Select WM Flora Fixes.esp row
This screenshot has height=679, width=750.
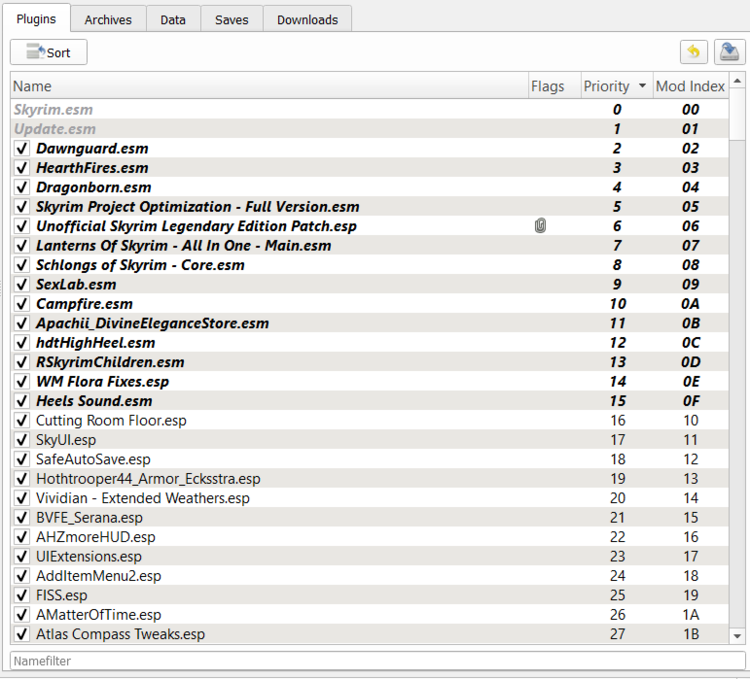click(x=370, y=382)
